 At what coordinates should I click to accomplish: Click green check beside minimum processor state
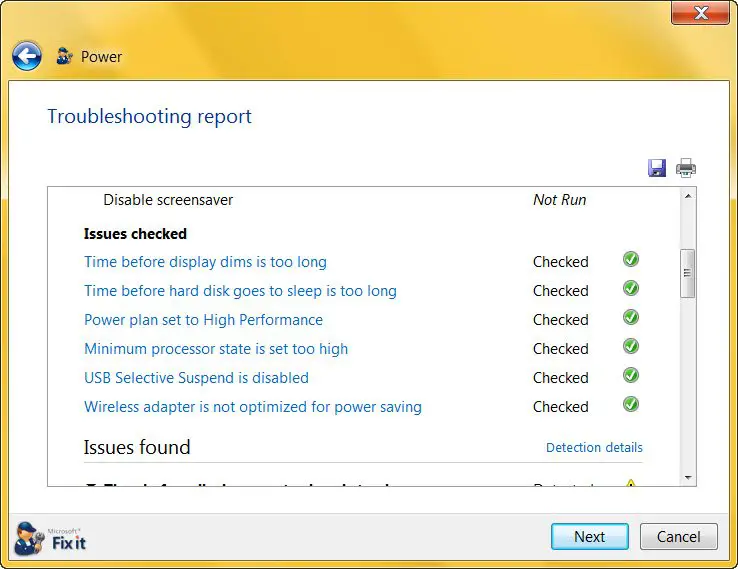point(631,346)
